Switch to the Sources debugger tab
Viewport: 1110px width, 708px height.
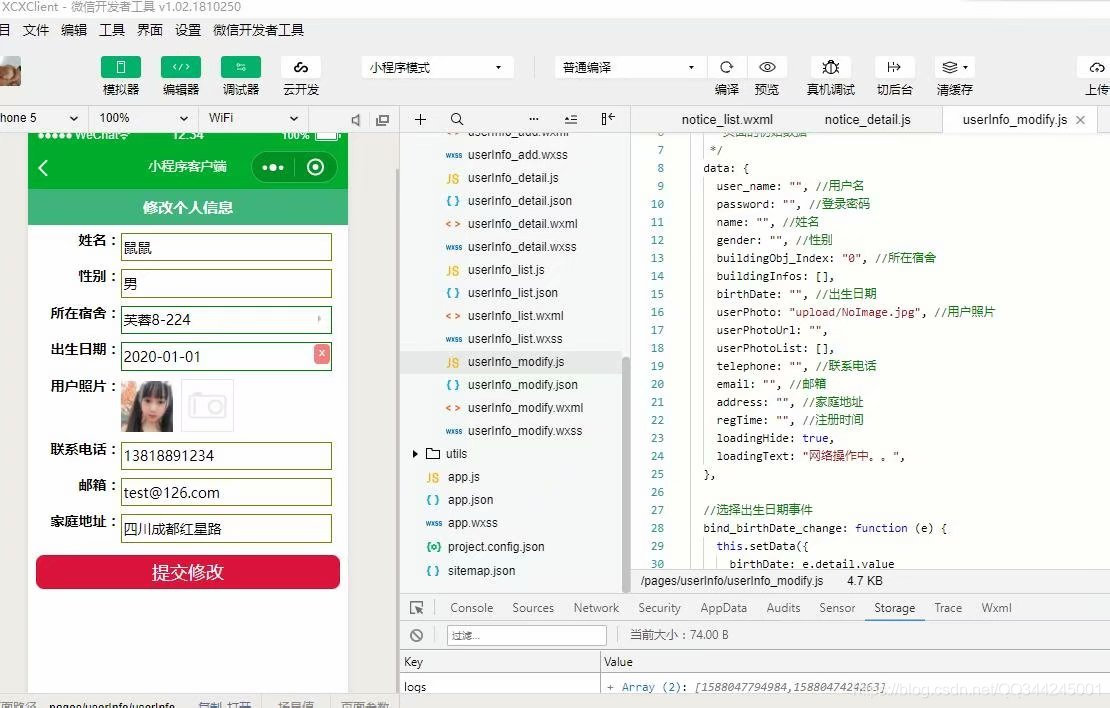pyautogui.click(x=533, y=608)
